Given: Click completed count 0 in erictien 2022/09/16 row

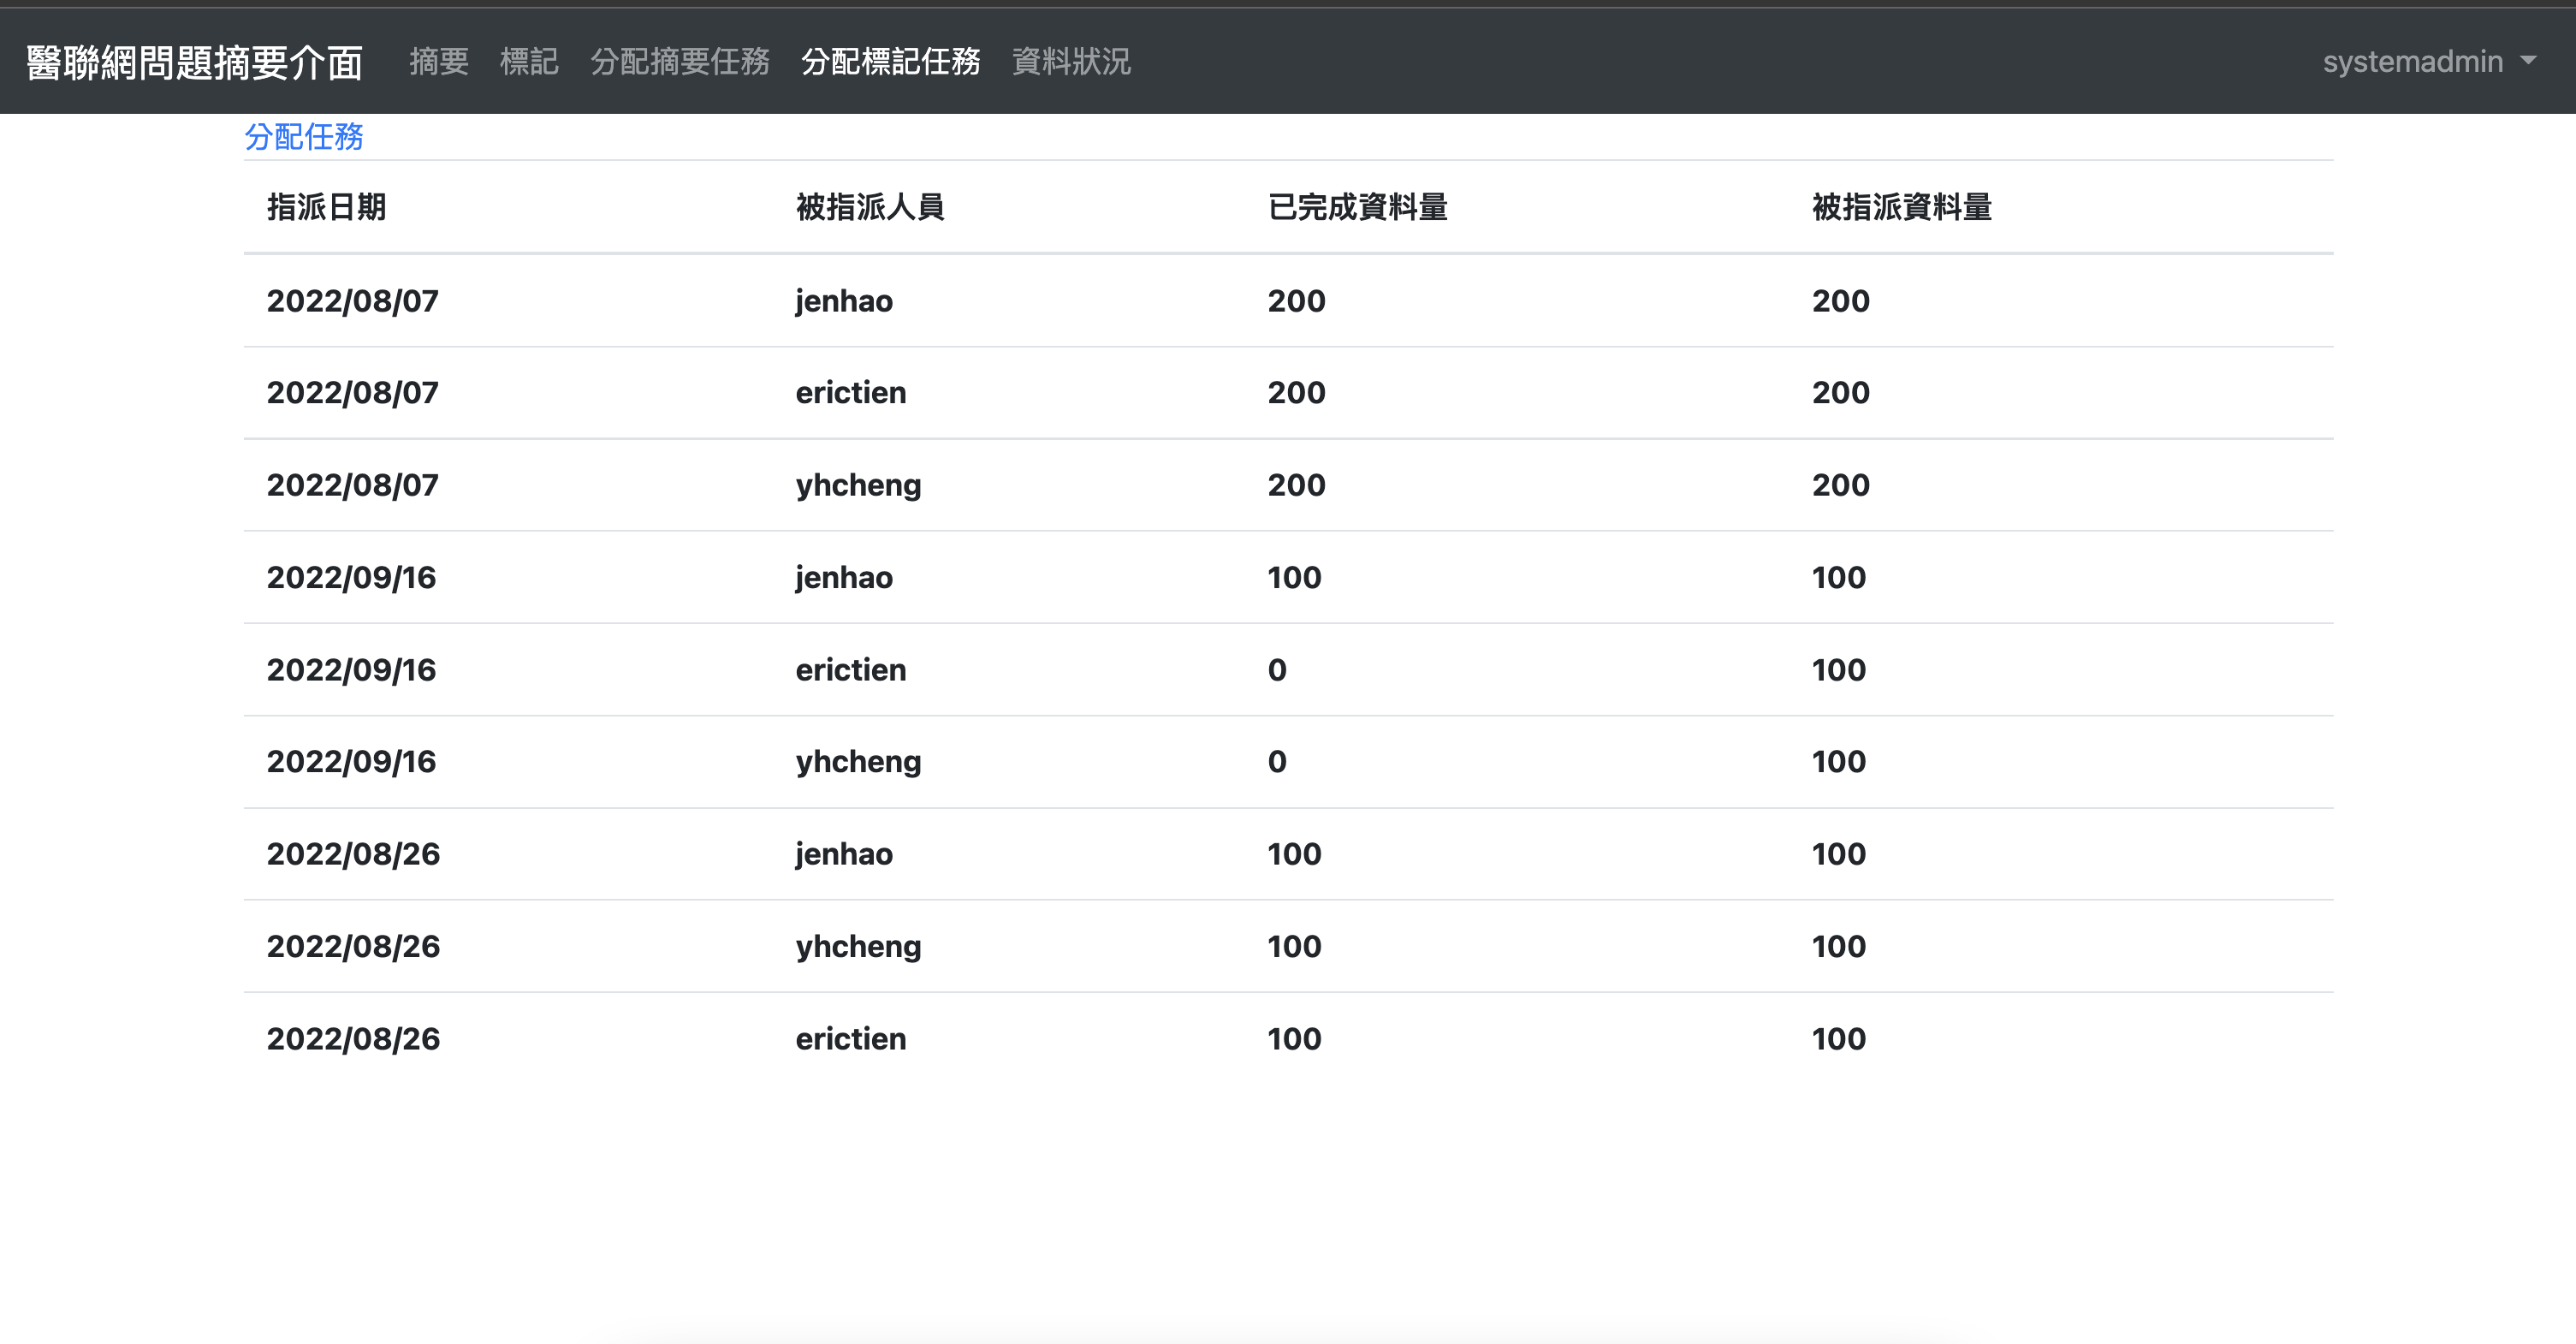Looking at the screenshot, I should point(1277,670).
